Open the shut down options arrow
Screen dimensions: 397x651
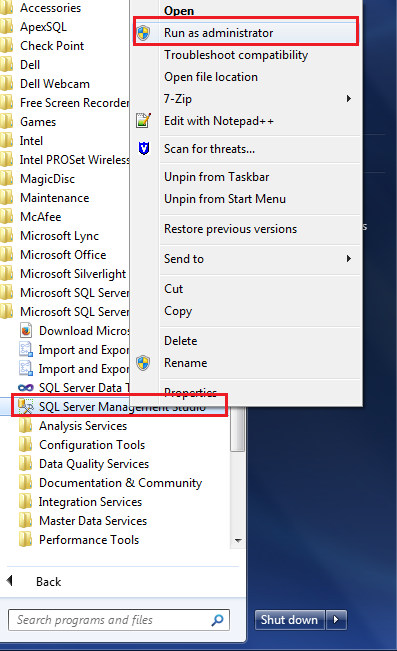pos(336,620)
